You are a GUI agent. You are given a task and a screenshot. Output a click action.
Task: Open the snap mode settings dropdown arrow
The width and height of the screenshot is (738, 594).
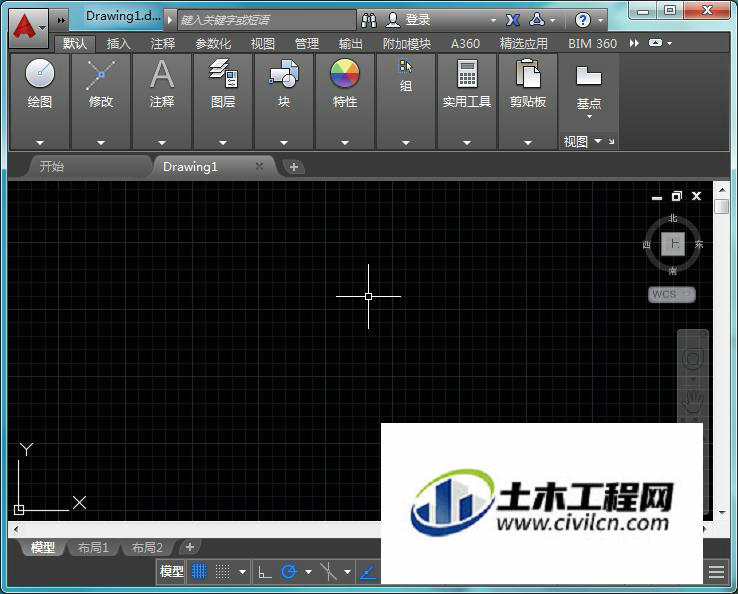[242, 572]
